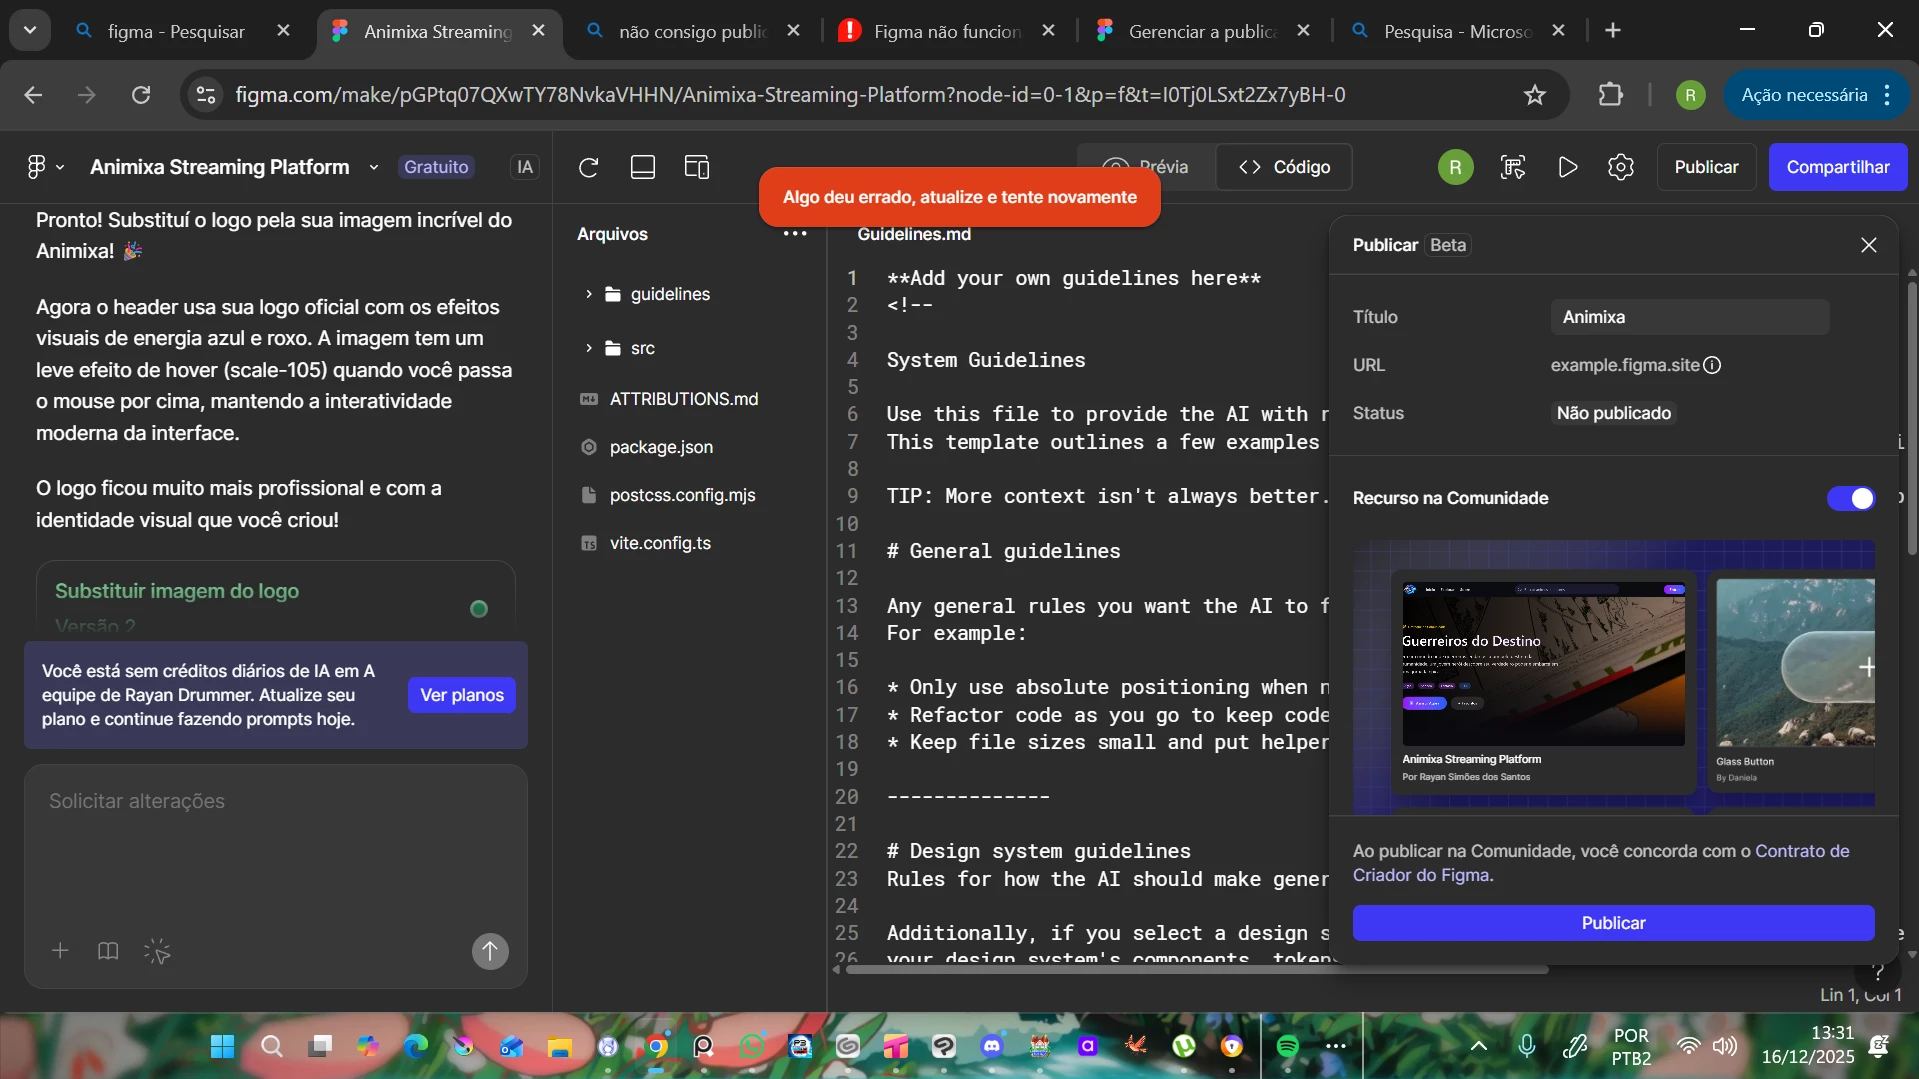Click the send prompt arrow button
Viewport: 1919px width, 1079px height.
490,951
